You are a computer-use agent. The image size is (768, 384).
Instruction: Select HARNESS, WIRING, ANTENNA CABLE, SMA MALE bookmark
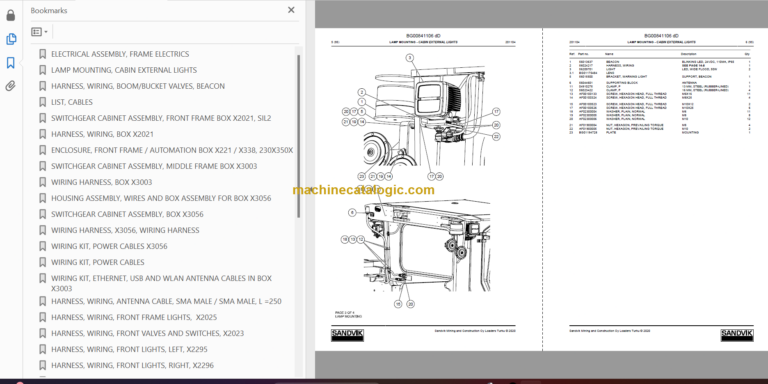[166, 301]
